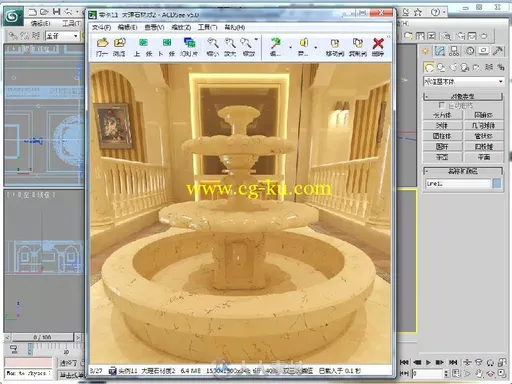Open the Standard Primitives dropdown list
The height and width of the screenshot is (384, 512).
coord(463,81)
